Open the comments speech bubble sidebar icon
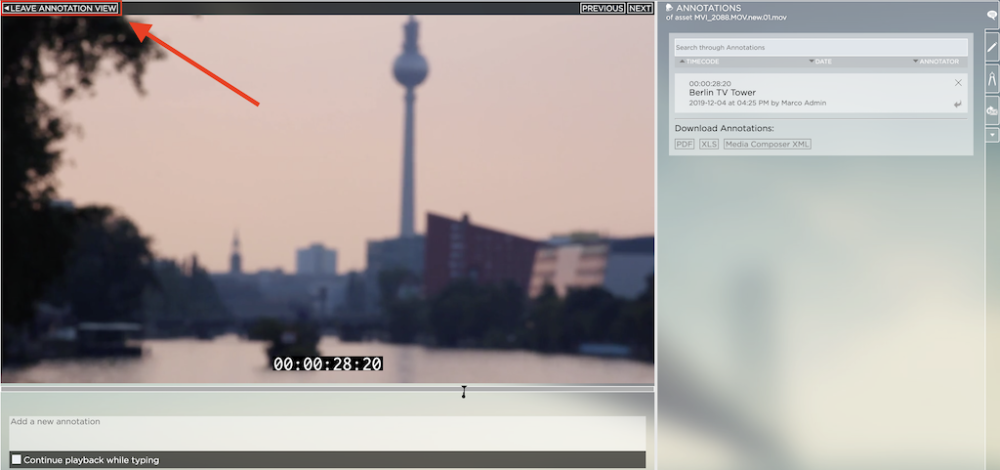 coord(991,17)
